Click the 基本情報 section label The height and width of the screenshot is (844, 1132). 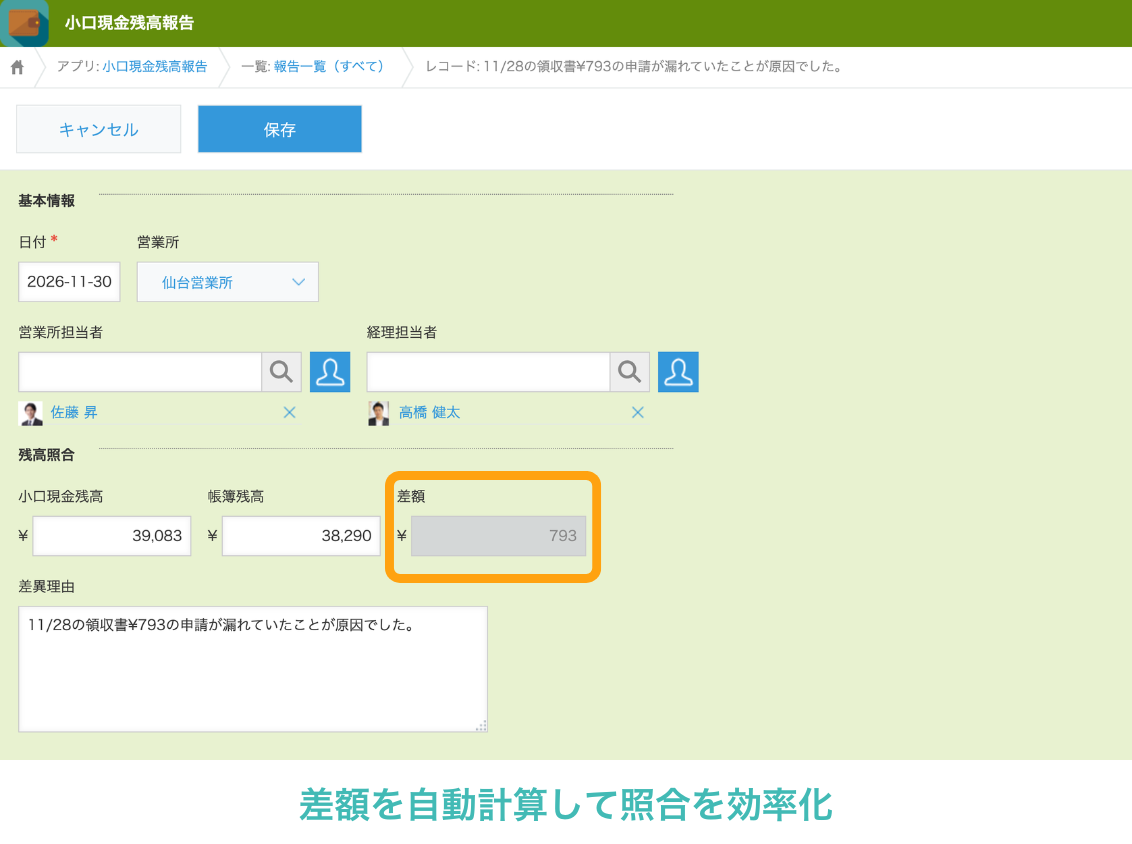pos(46,201)
